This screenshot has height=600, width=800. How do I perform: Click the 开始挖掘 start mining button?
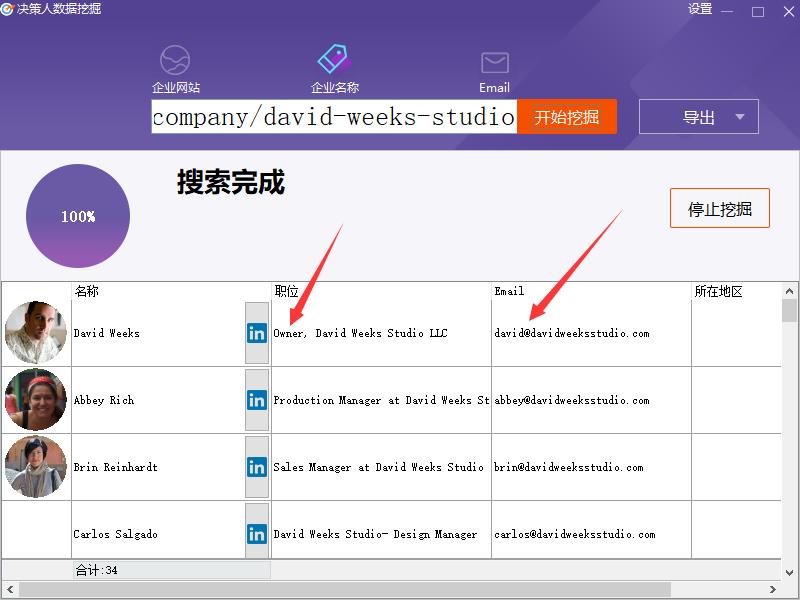pos(566,117)
